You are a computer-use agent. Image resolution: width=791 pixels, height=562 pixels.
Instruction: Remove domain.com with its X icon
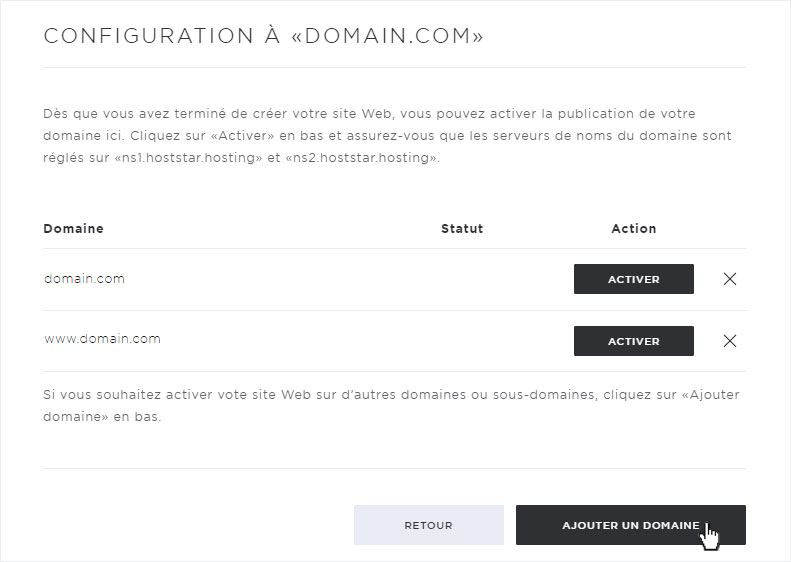(x=729, y=279)
